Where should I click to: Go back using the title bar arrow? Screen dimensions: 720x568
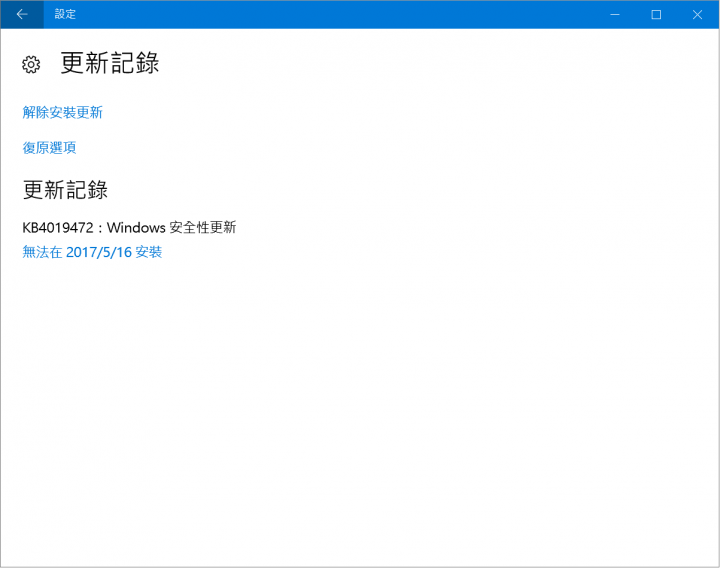point(22,14)
